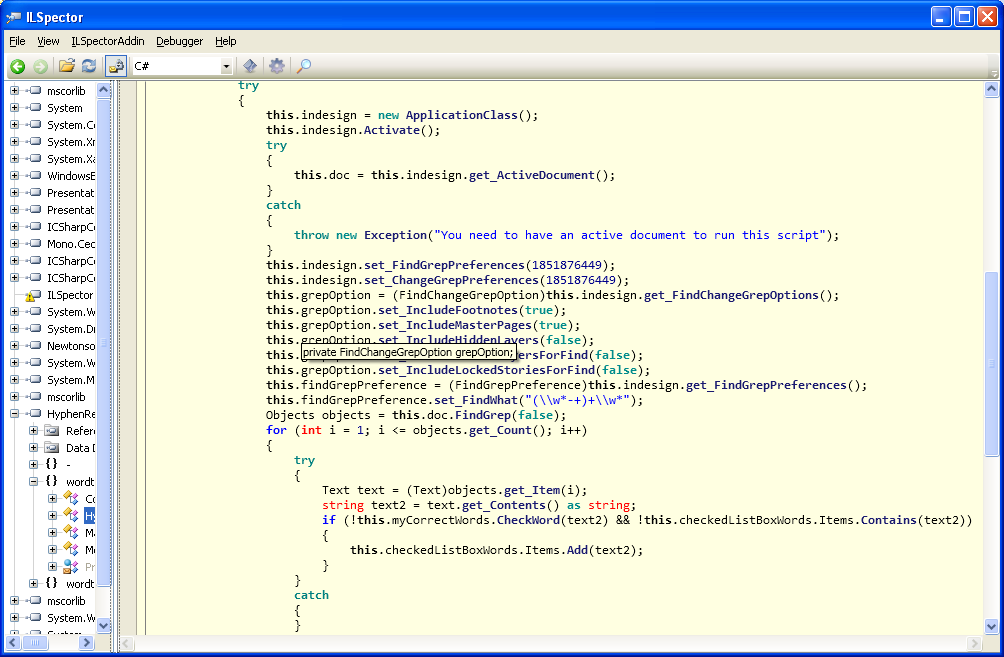Image resolution: width=1004 pixels, height=657 pixels.
Task: Go back with the green Back arrow
Action: point(17,66)
